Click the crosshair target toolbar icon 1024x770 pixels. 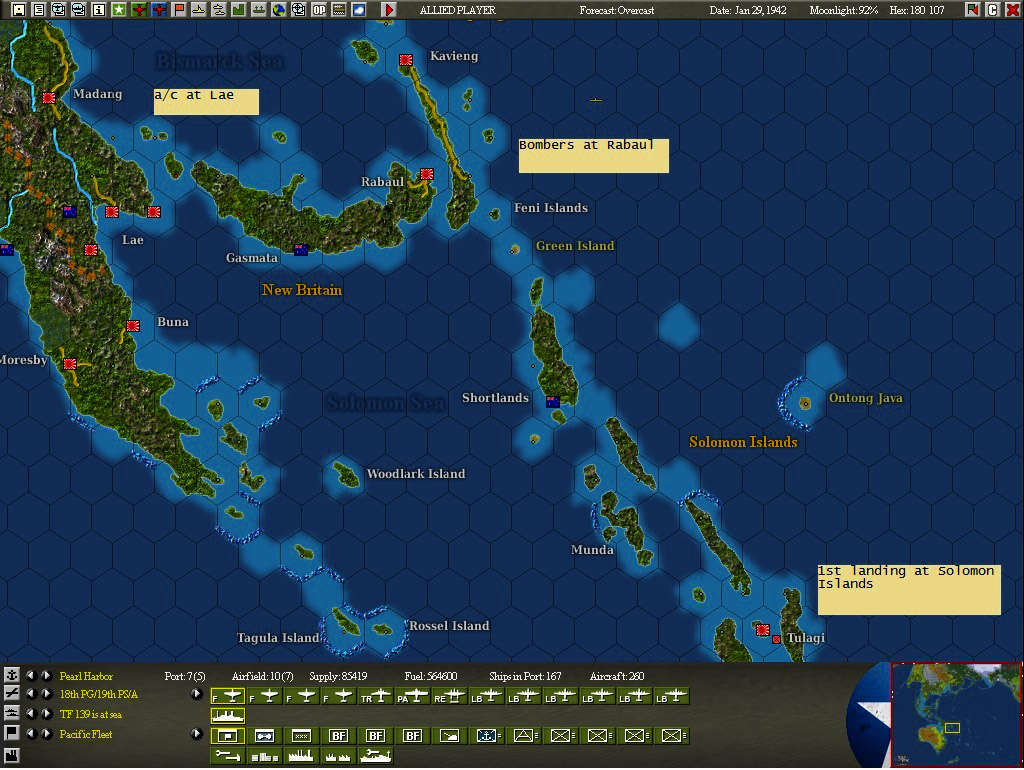click(x=299, y=10)
